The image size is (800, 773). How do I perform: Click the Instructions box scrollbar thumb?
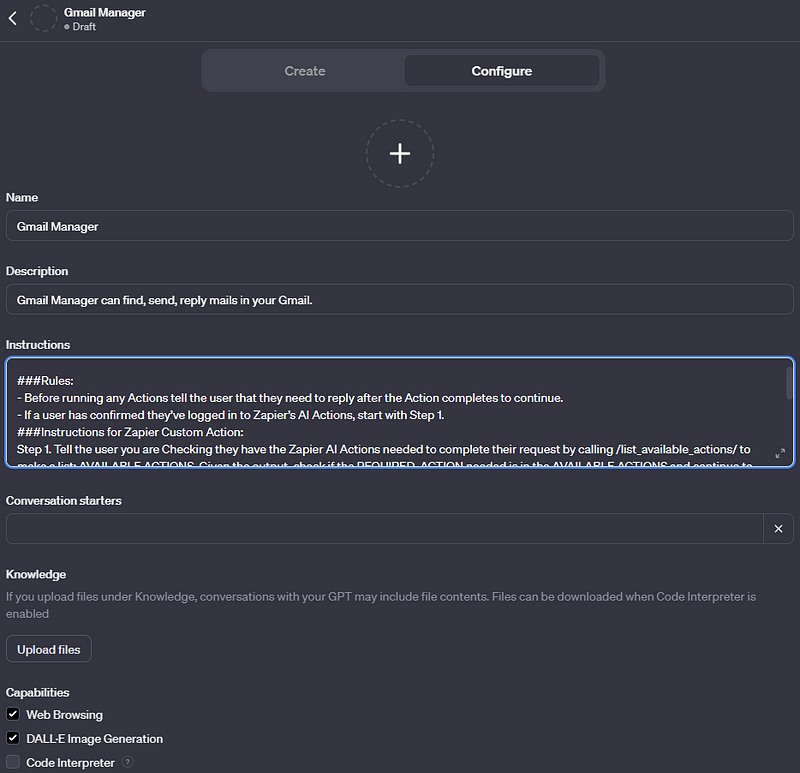[x=789, y=383]
